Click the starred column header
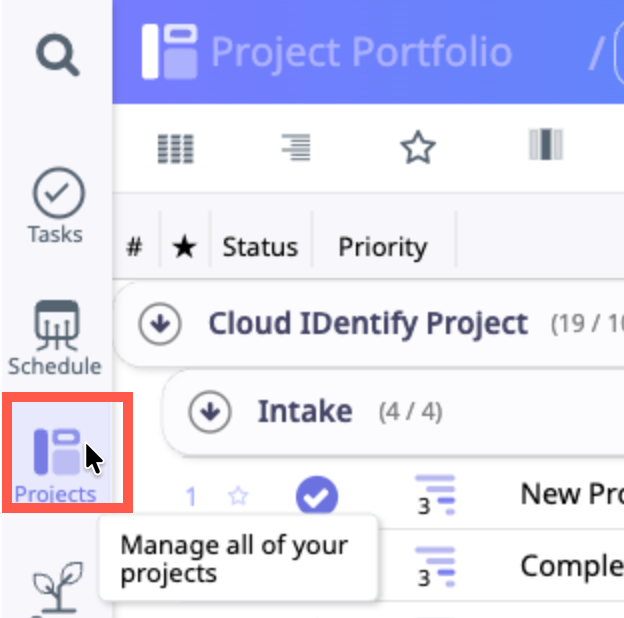 (x=184, y=247)
